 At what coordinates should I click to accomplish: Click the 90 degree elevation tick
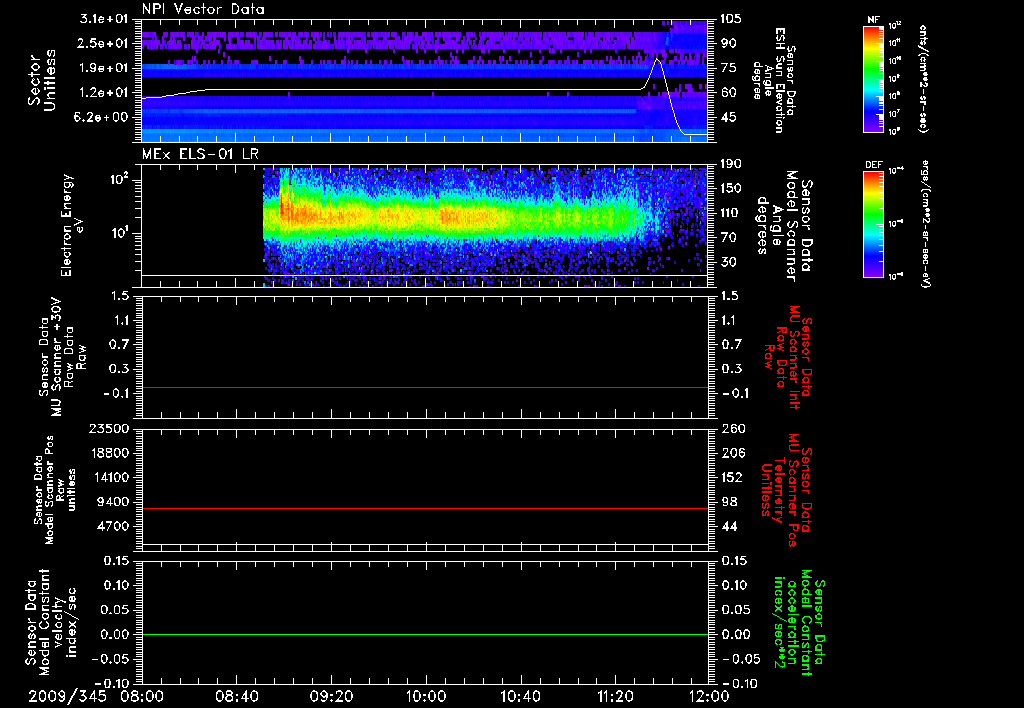[728, 43]
